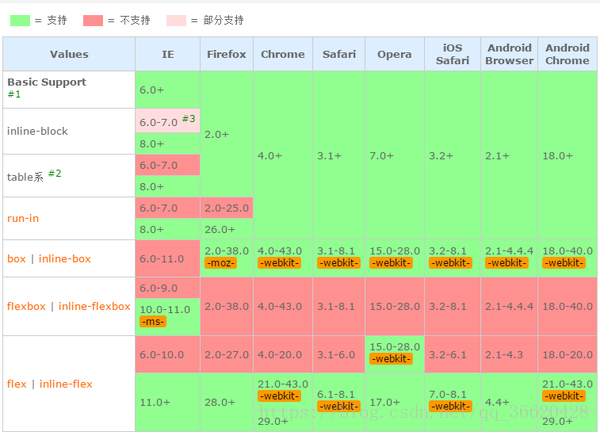The width and height of the screenshot is (600, 432).
Task: Click the IE 6.0+ Basic Support cell
Action: (x=168, y=90)
